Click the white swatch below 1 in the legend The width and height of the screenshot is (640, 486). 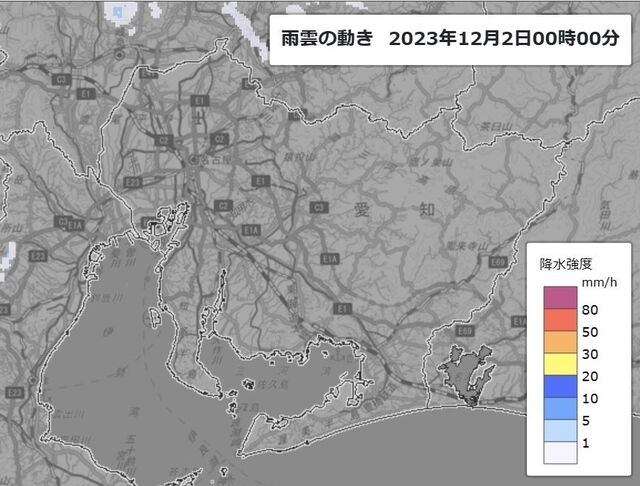[560, 453]
